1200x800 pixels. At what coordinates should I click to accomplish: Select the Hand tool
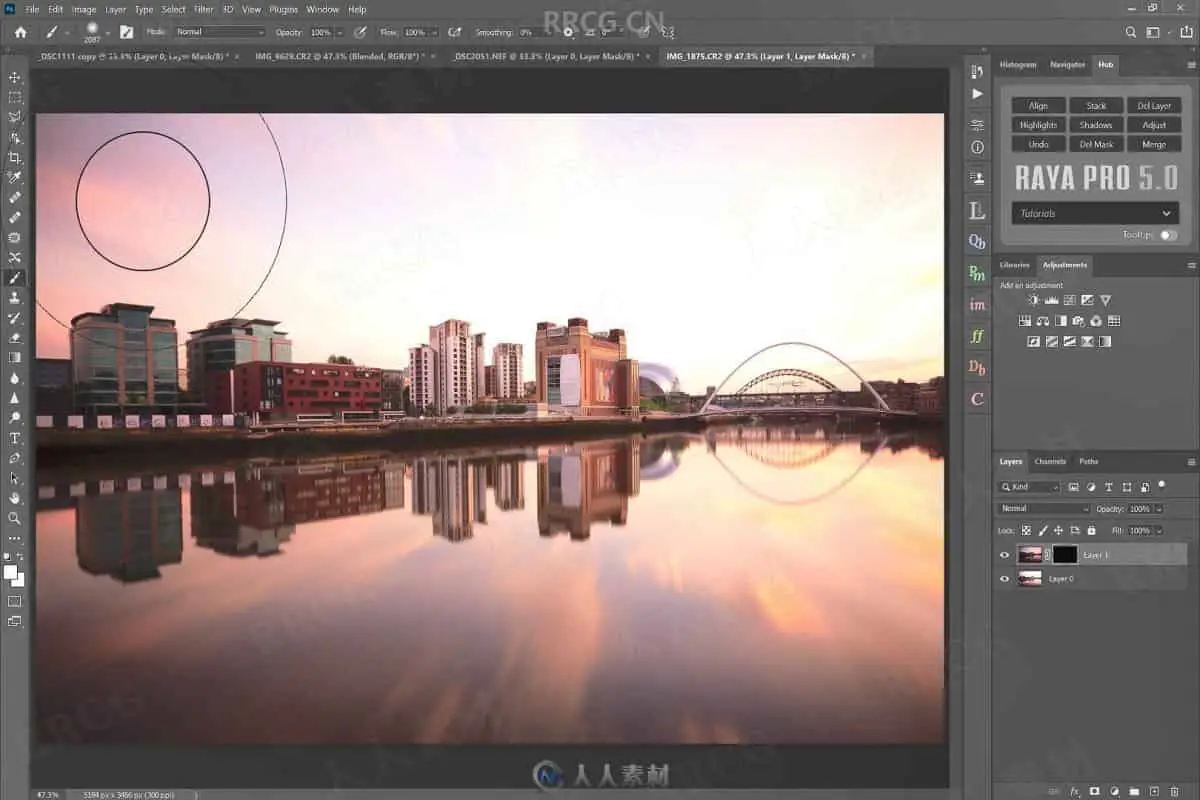[15, 497]
